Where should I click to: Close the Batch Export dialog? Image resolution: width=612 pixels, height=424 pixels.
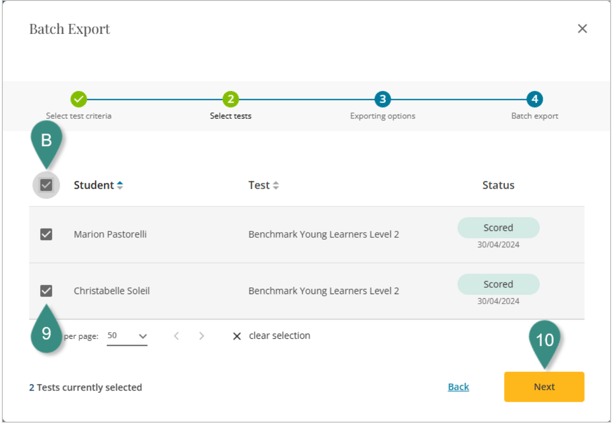[582, 29]
